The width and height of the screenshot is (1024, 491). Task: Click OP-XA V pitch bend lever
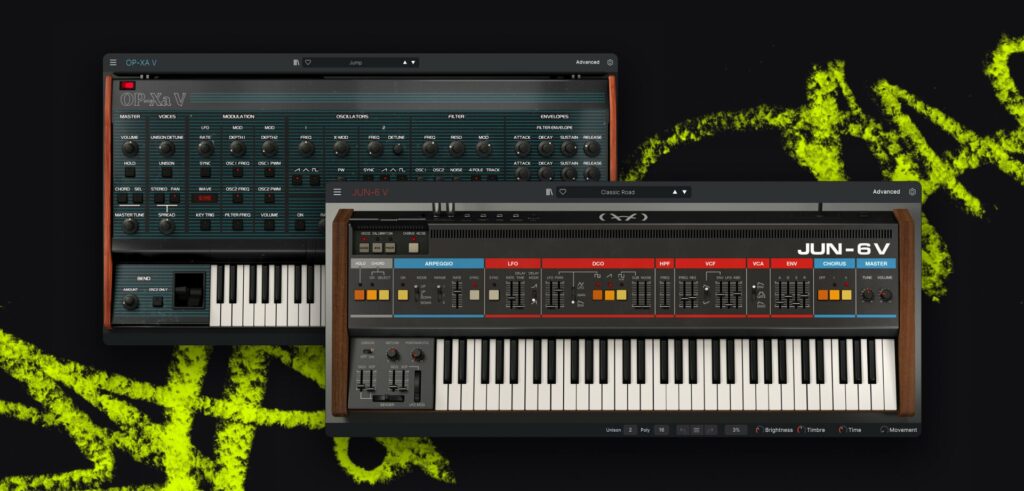click(189, 289)
